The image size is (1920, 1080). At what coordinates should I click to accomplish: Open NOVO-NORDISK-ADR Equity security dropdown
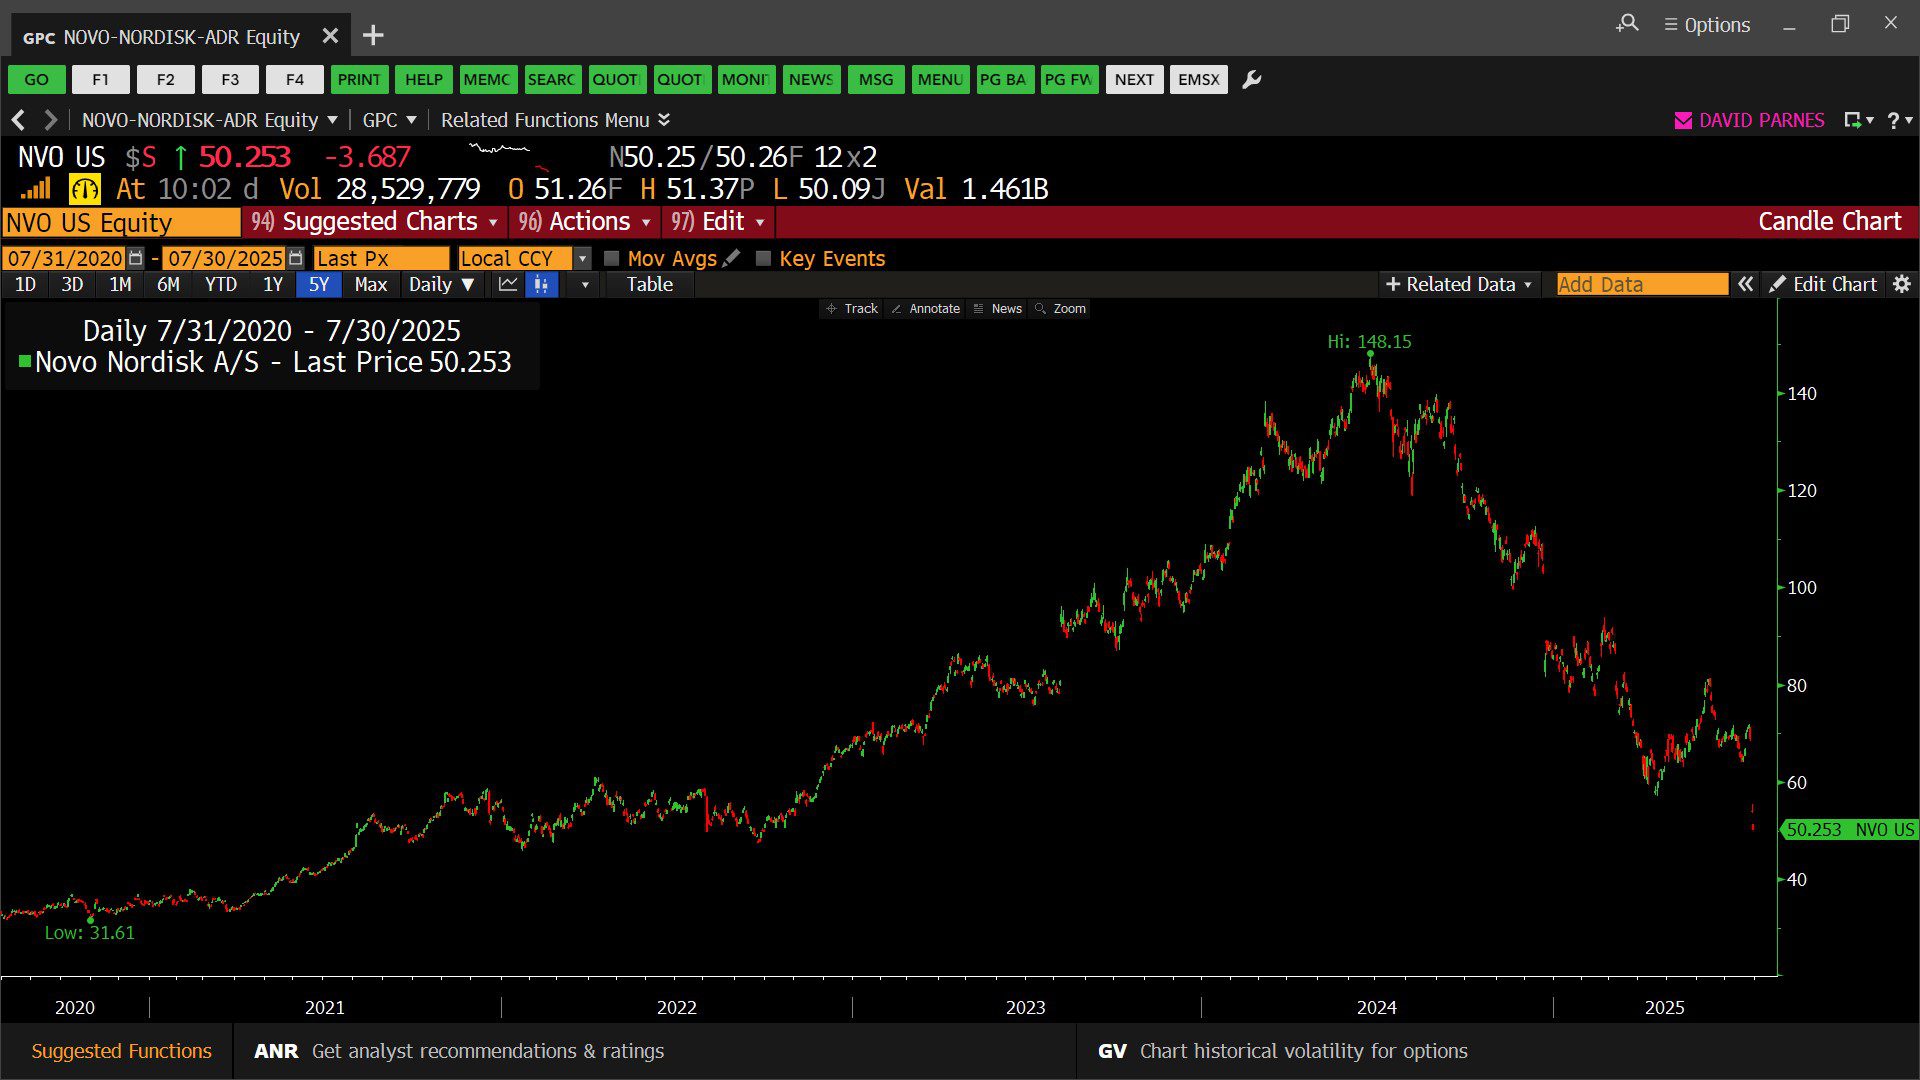[x=209, y=120]
